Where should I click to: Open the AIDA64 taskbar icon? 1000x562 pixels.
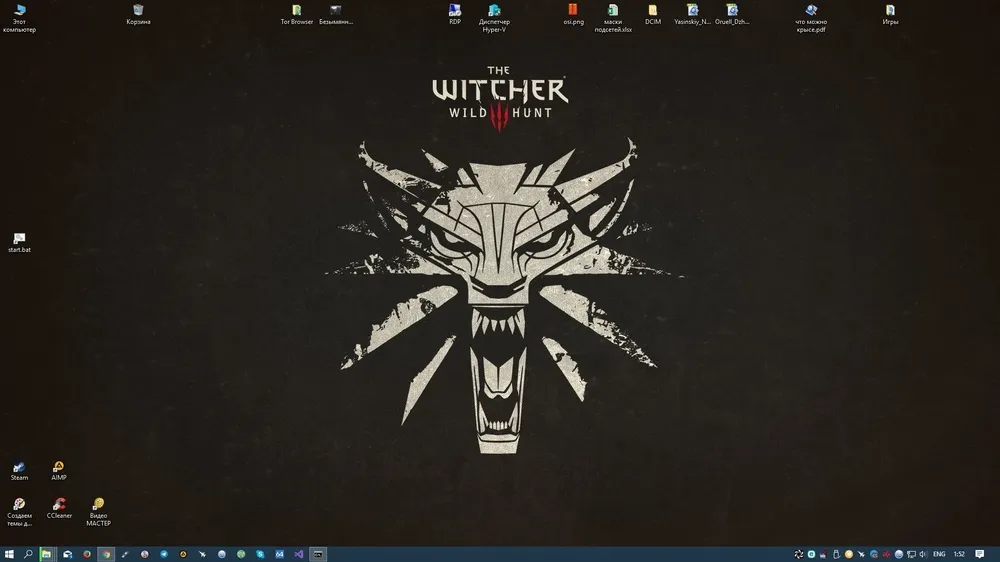click(x=279, y=554)
